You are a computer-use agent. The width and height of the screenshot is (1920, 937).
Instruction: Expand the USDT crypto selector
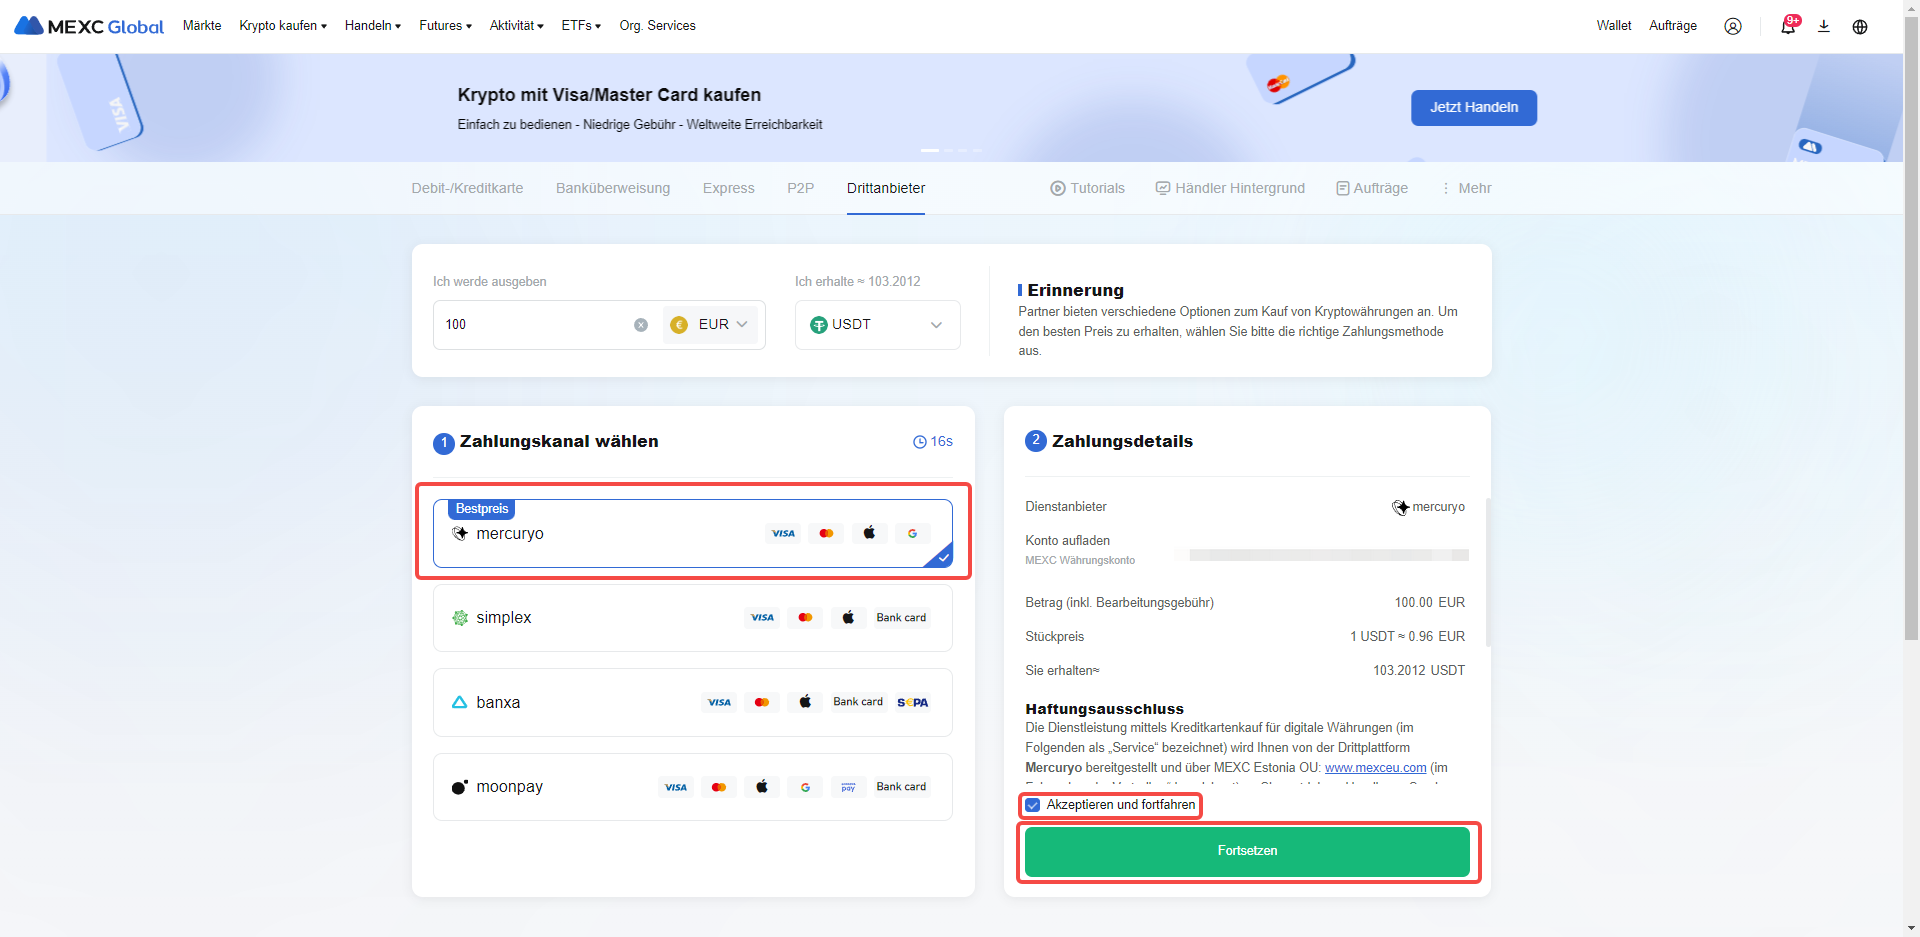[877, 325]
